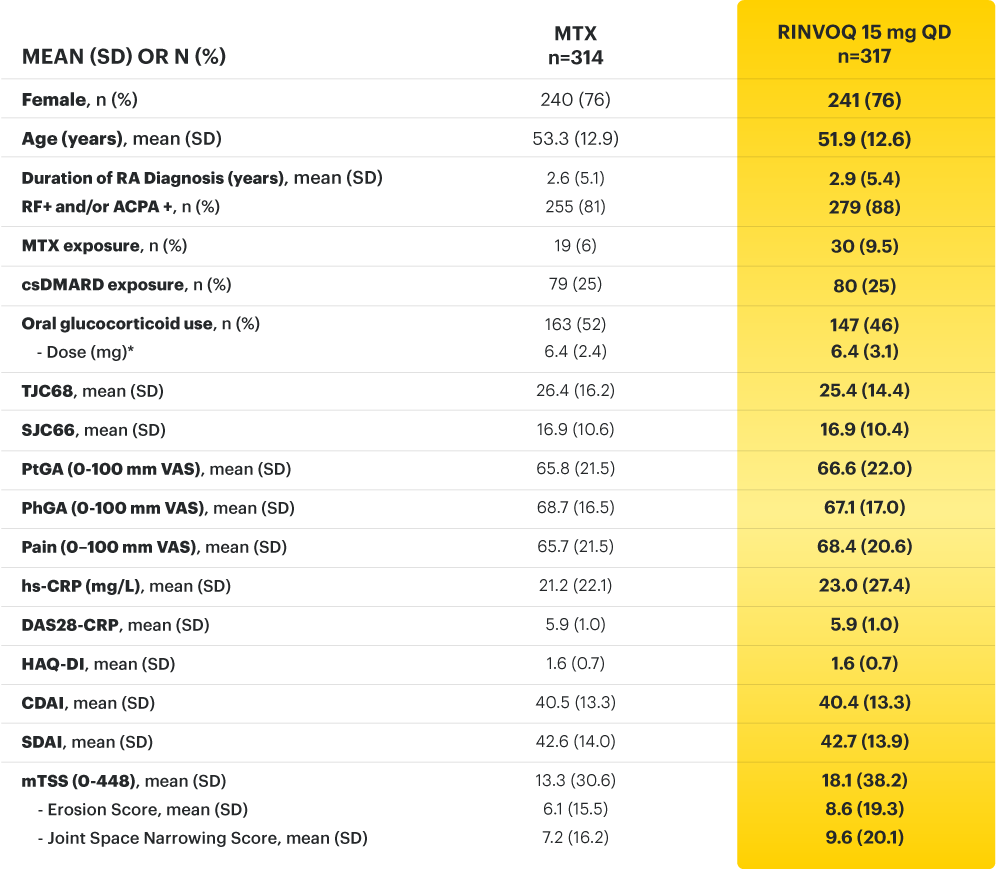Select the value '16.9 (10.6)'
This screenshot has width=1000, height=869.
(x=575, y=429)
